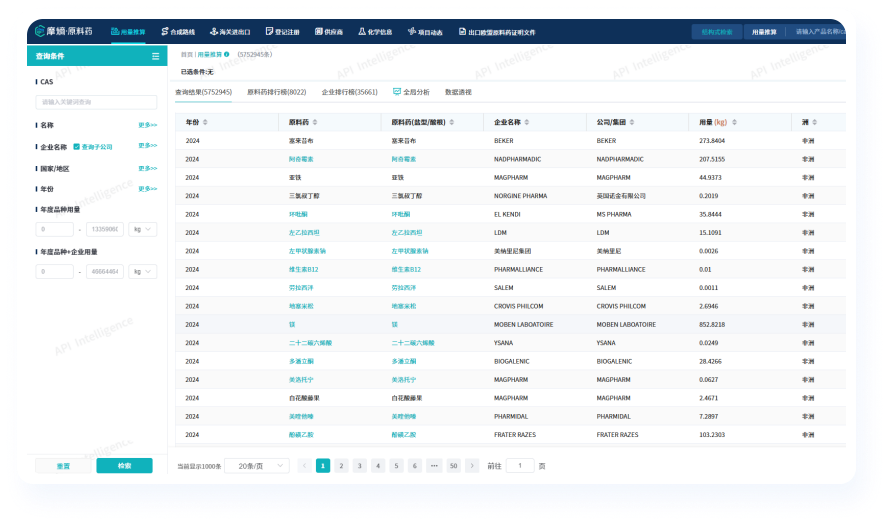Open the kg unit dropdown under 年度品种用量
This screenshot has height=525, width=889.
[144, 229]
